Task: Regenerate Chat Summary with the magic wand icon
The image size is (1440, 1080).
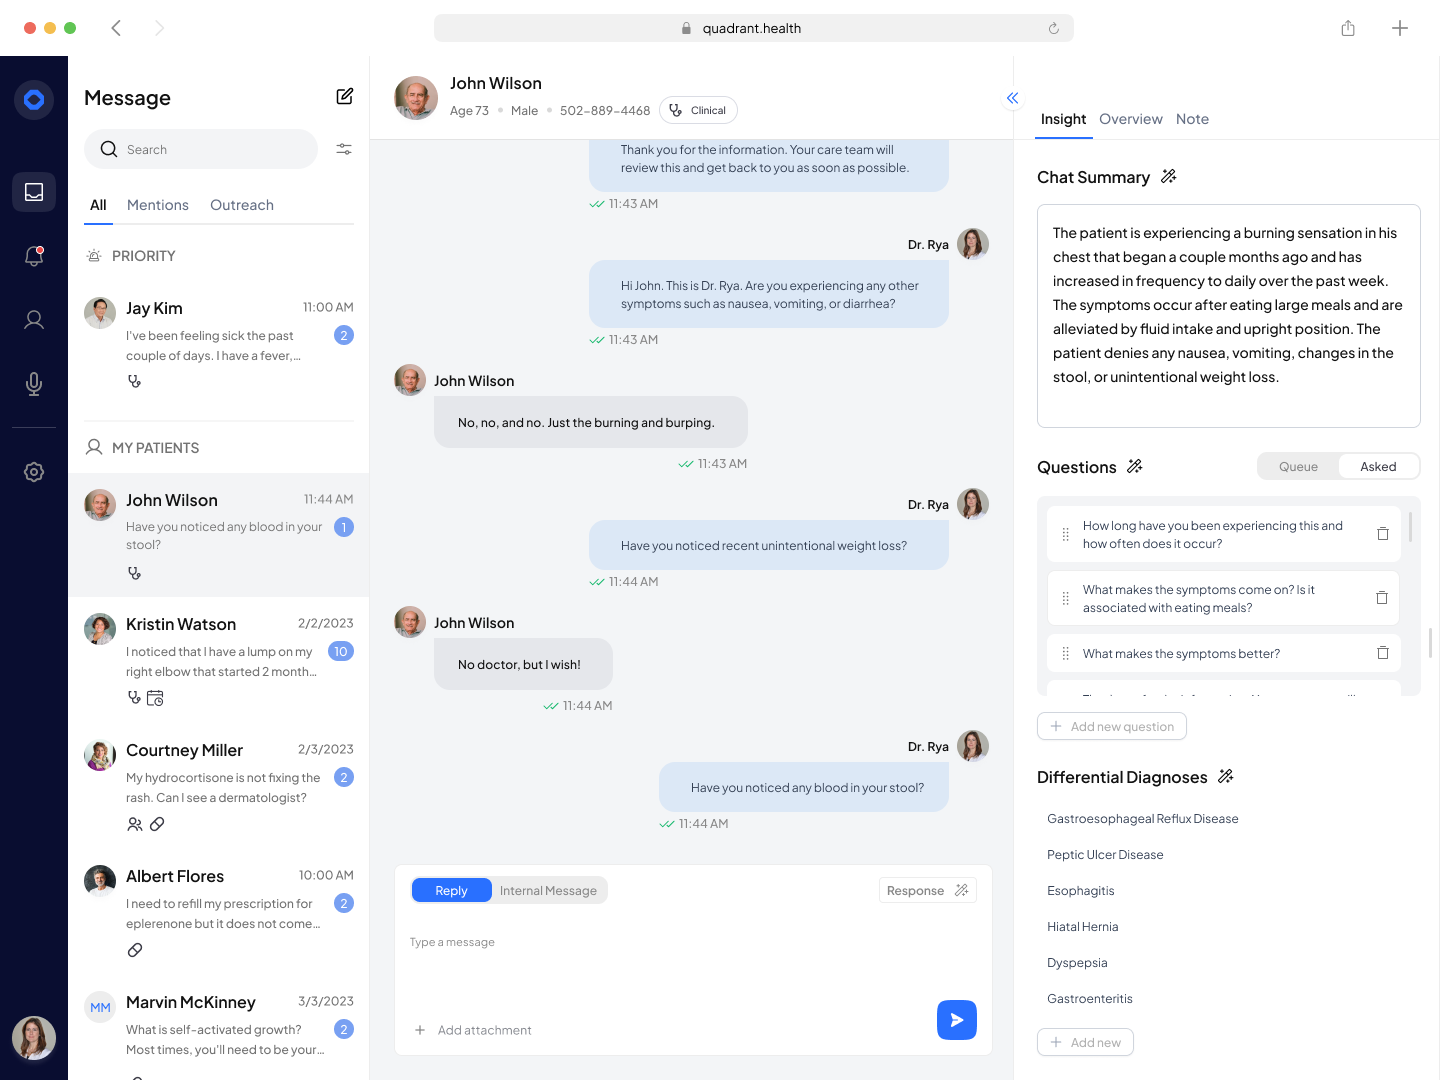Action: (1169, 176)
